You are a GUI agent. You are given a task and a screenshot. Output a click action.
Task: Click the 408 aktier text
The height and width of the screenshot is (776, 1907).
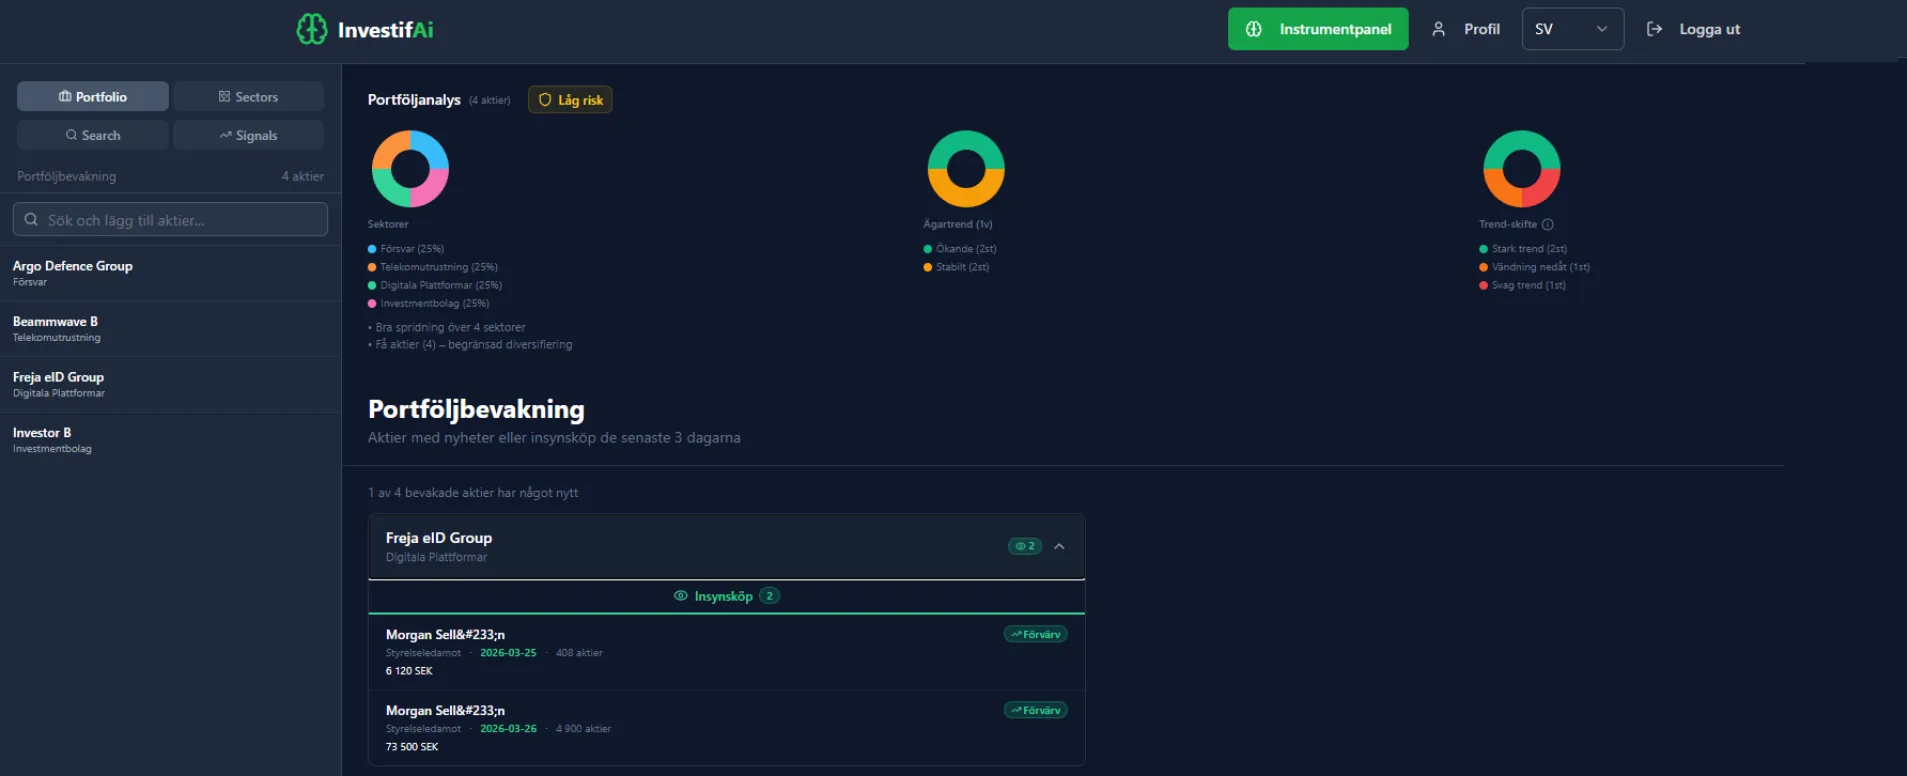pos(579,653)
